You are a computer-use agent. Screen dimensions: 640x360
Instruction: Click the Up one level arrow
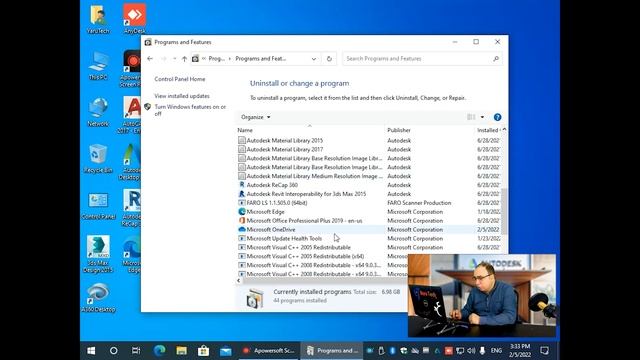[x=184, y=59]
